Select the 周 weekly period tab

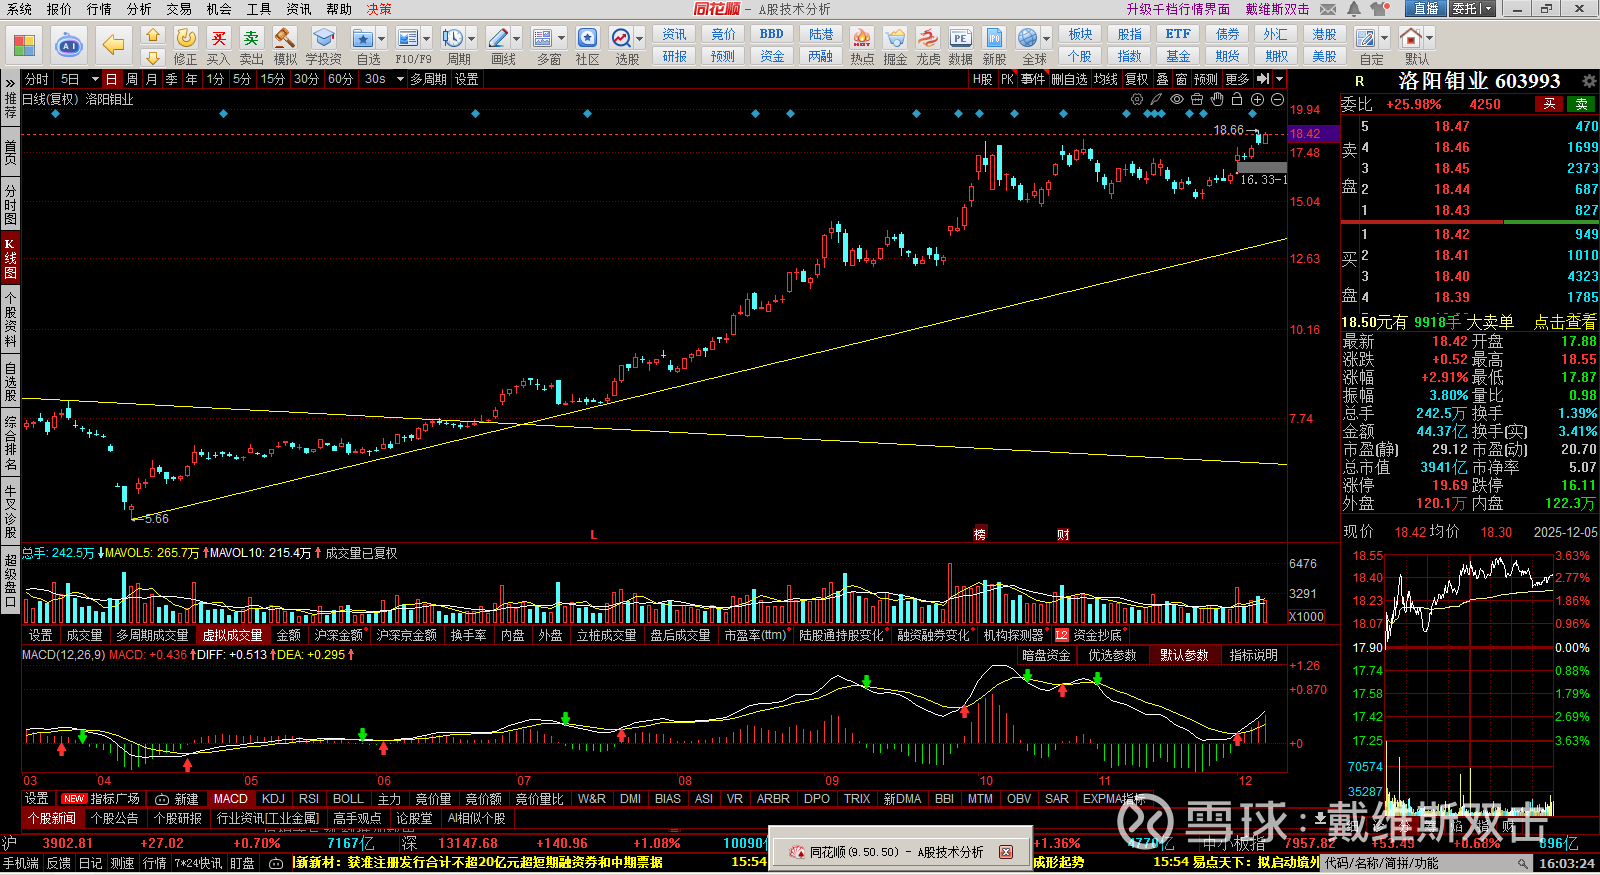coord(132,79)
